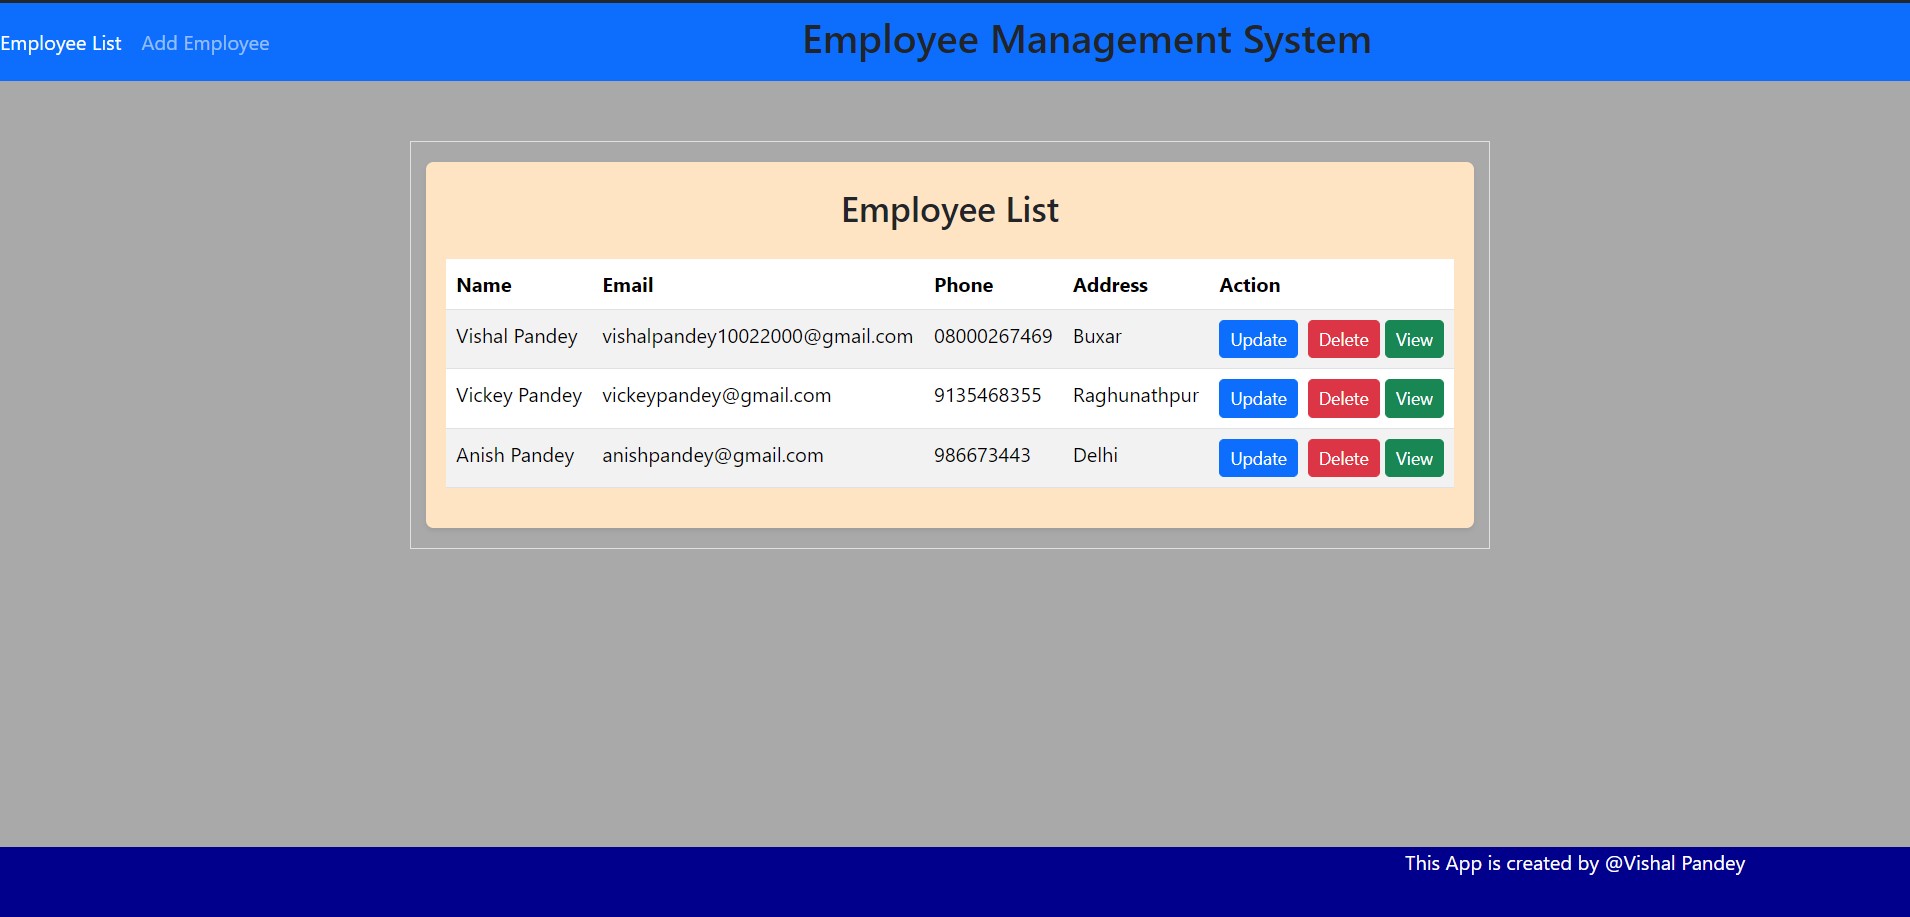The image size is (1910, 917).
Task: Click the Phone column header
Action: pyautogui.click(x=962, y=285)
